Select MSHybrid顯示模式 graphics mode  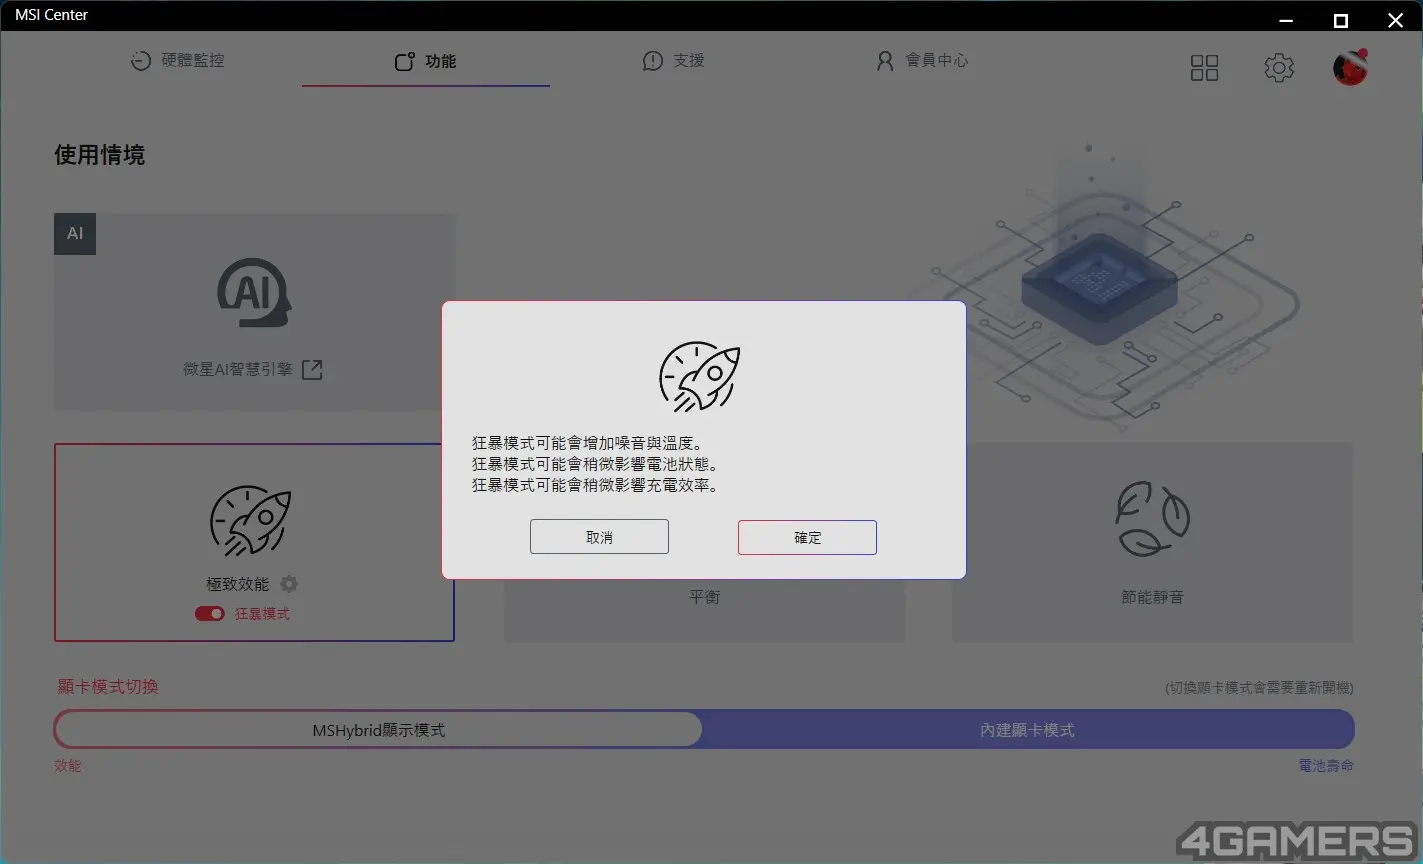click(x=378, y=730)
